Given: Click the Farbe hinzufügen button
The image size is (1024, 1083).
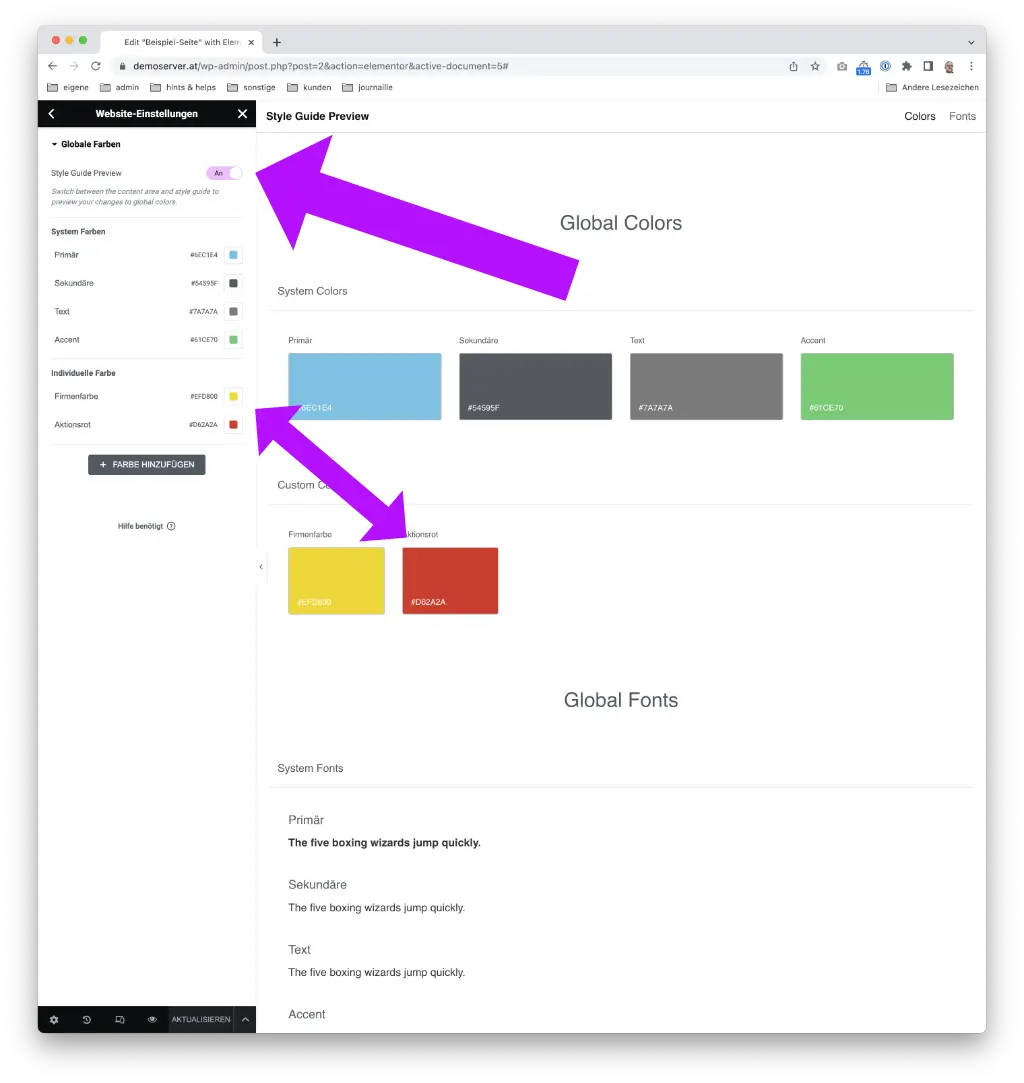Looking at the screenshot, I should (146, 465).
